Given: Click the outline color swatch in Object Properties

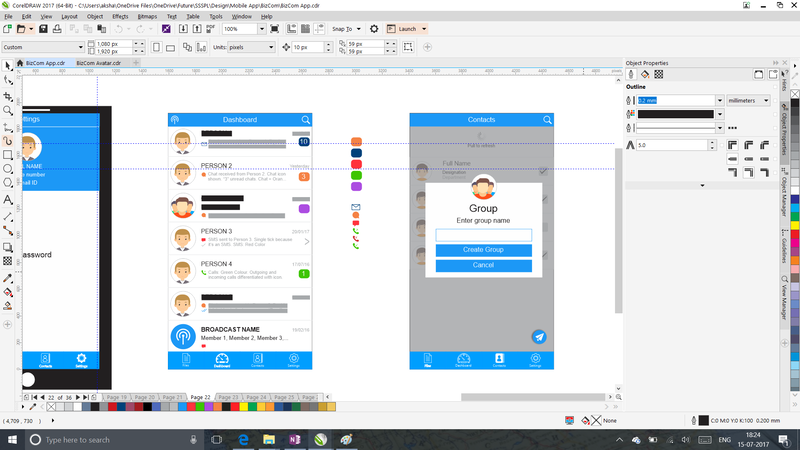Looking at the screenshot, I should (x=676, y=114).
